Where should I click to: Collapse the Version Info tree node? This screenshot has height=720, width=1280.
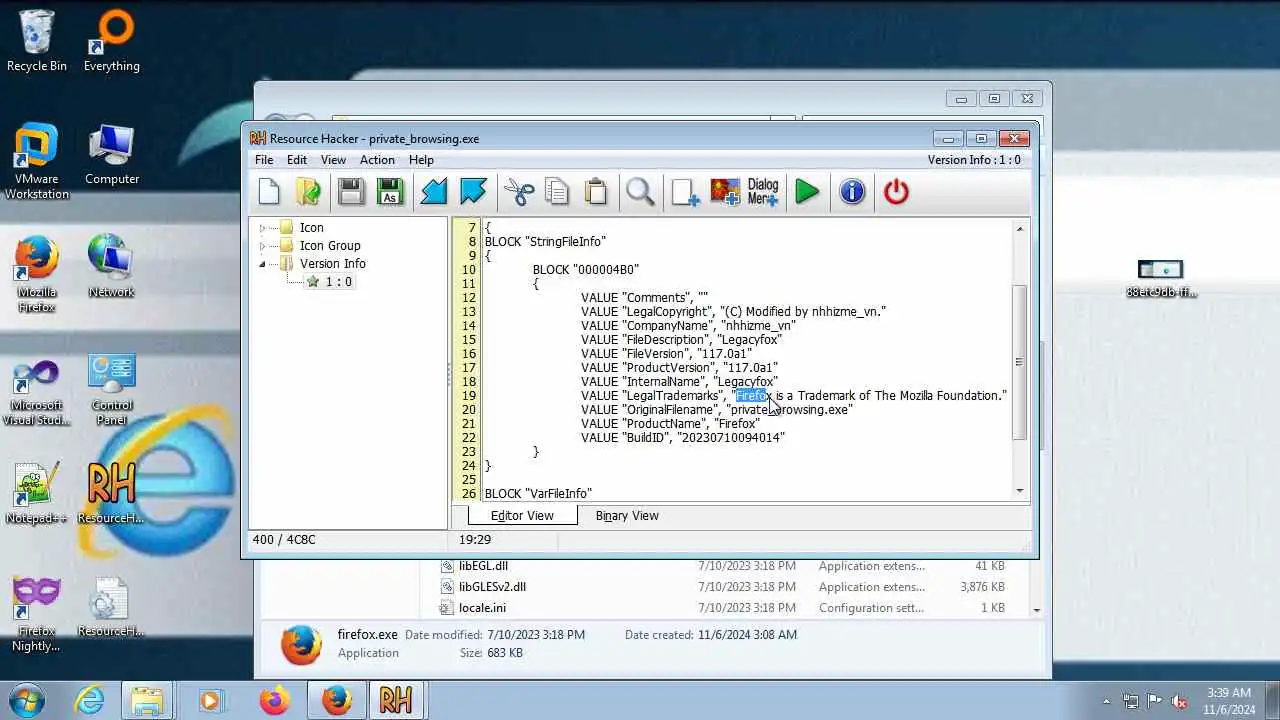click(262, 264)
